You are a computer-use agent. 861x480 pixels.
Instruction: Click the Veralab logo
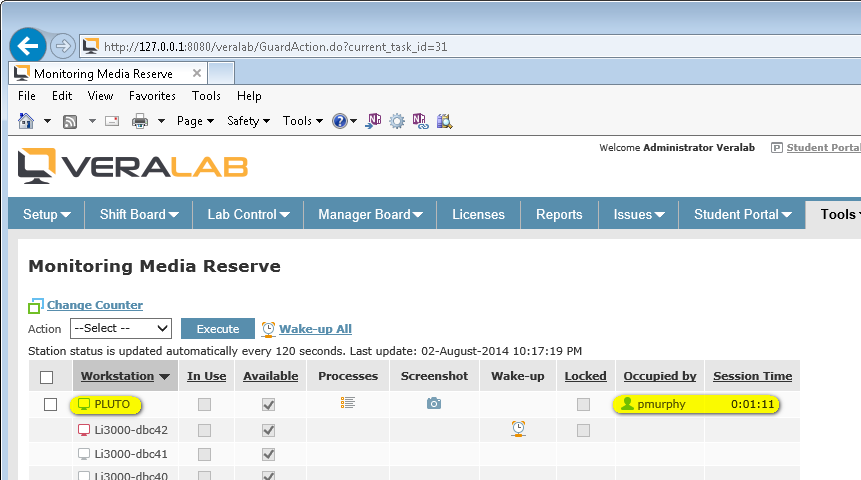[x=133, y=165]
